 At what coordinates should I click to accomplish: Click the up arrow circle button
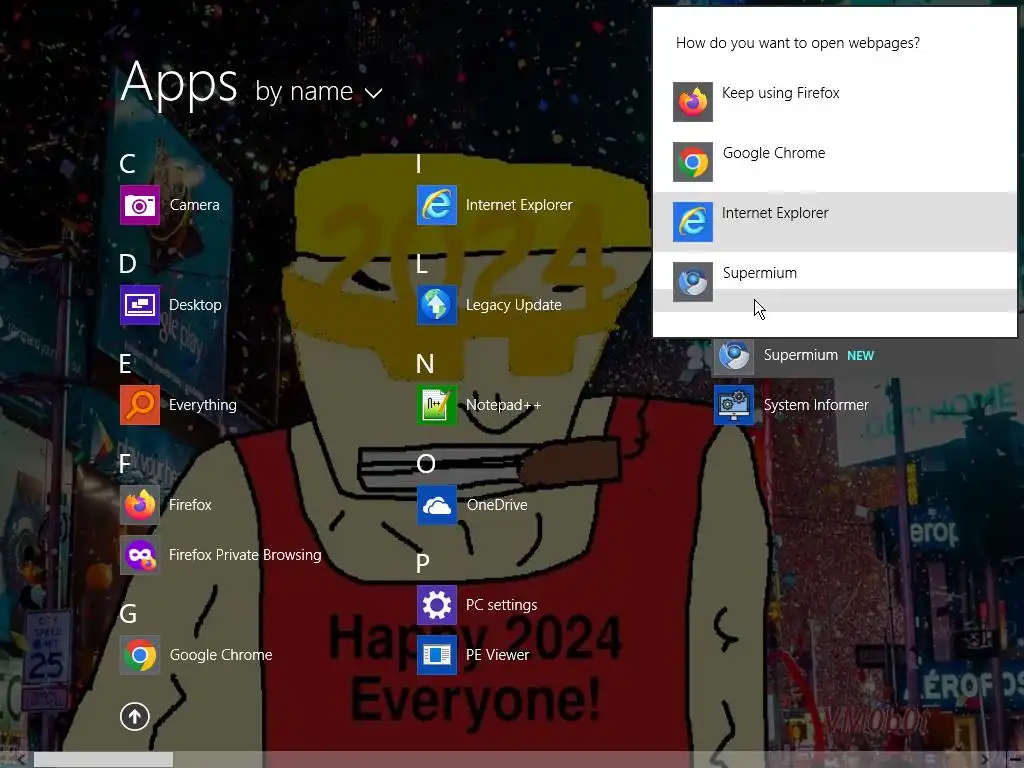tap(135, 716)
